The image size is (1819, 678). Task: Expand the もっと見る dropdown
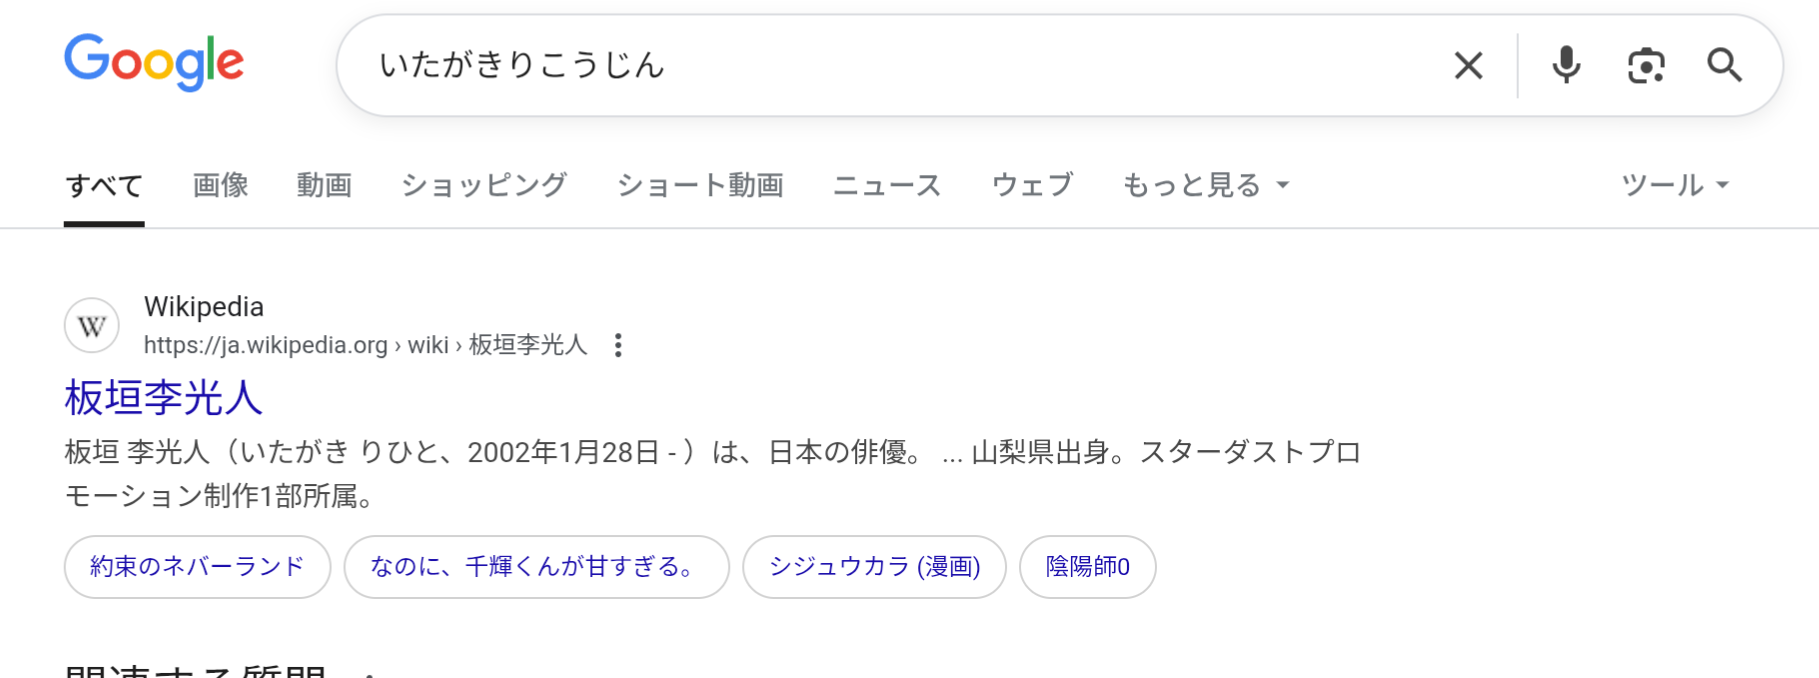1206,185
